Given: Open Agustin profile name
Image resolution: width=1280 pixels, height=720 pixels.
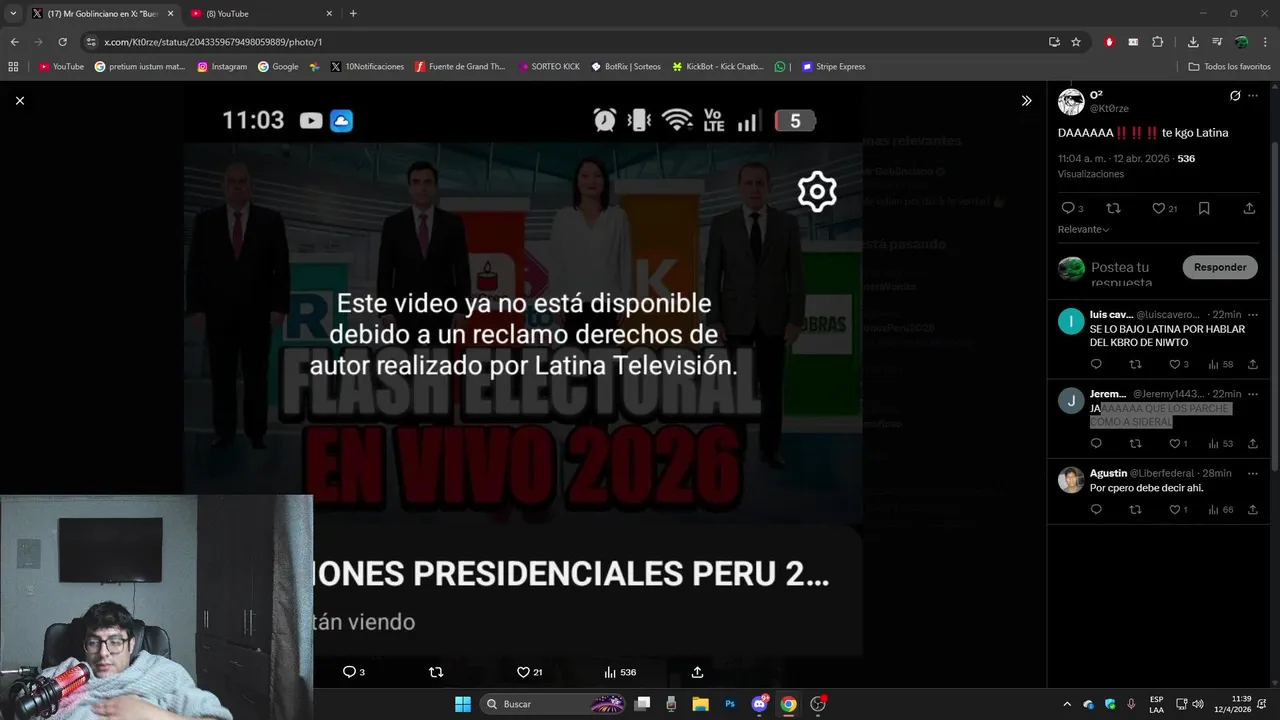Looking at the screenshot, I should tap(1108, 473).
